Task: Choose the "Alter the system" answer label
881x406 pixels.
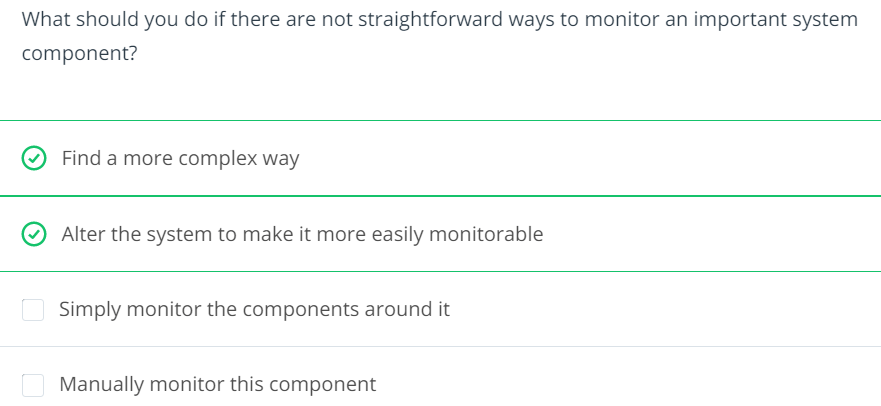Action: (x=302, y=234)
